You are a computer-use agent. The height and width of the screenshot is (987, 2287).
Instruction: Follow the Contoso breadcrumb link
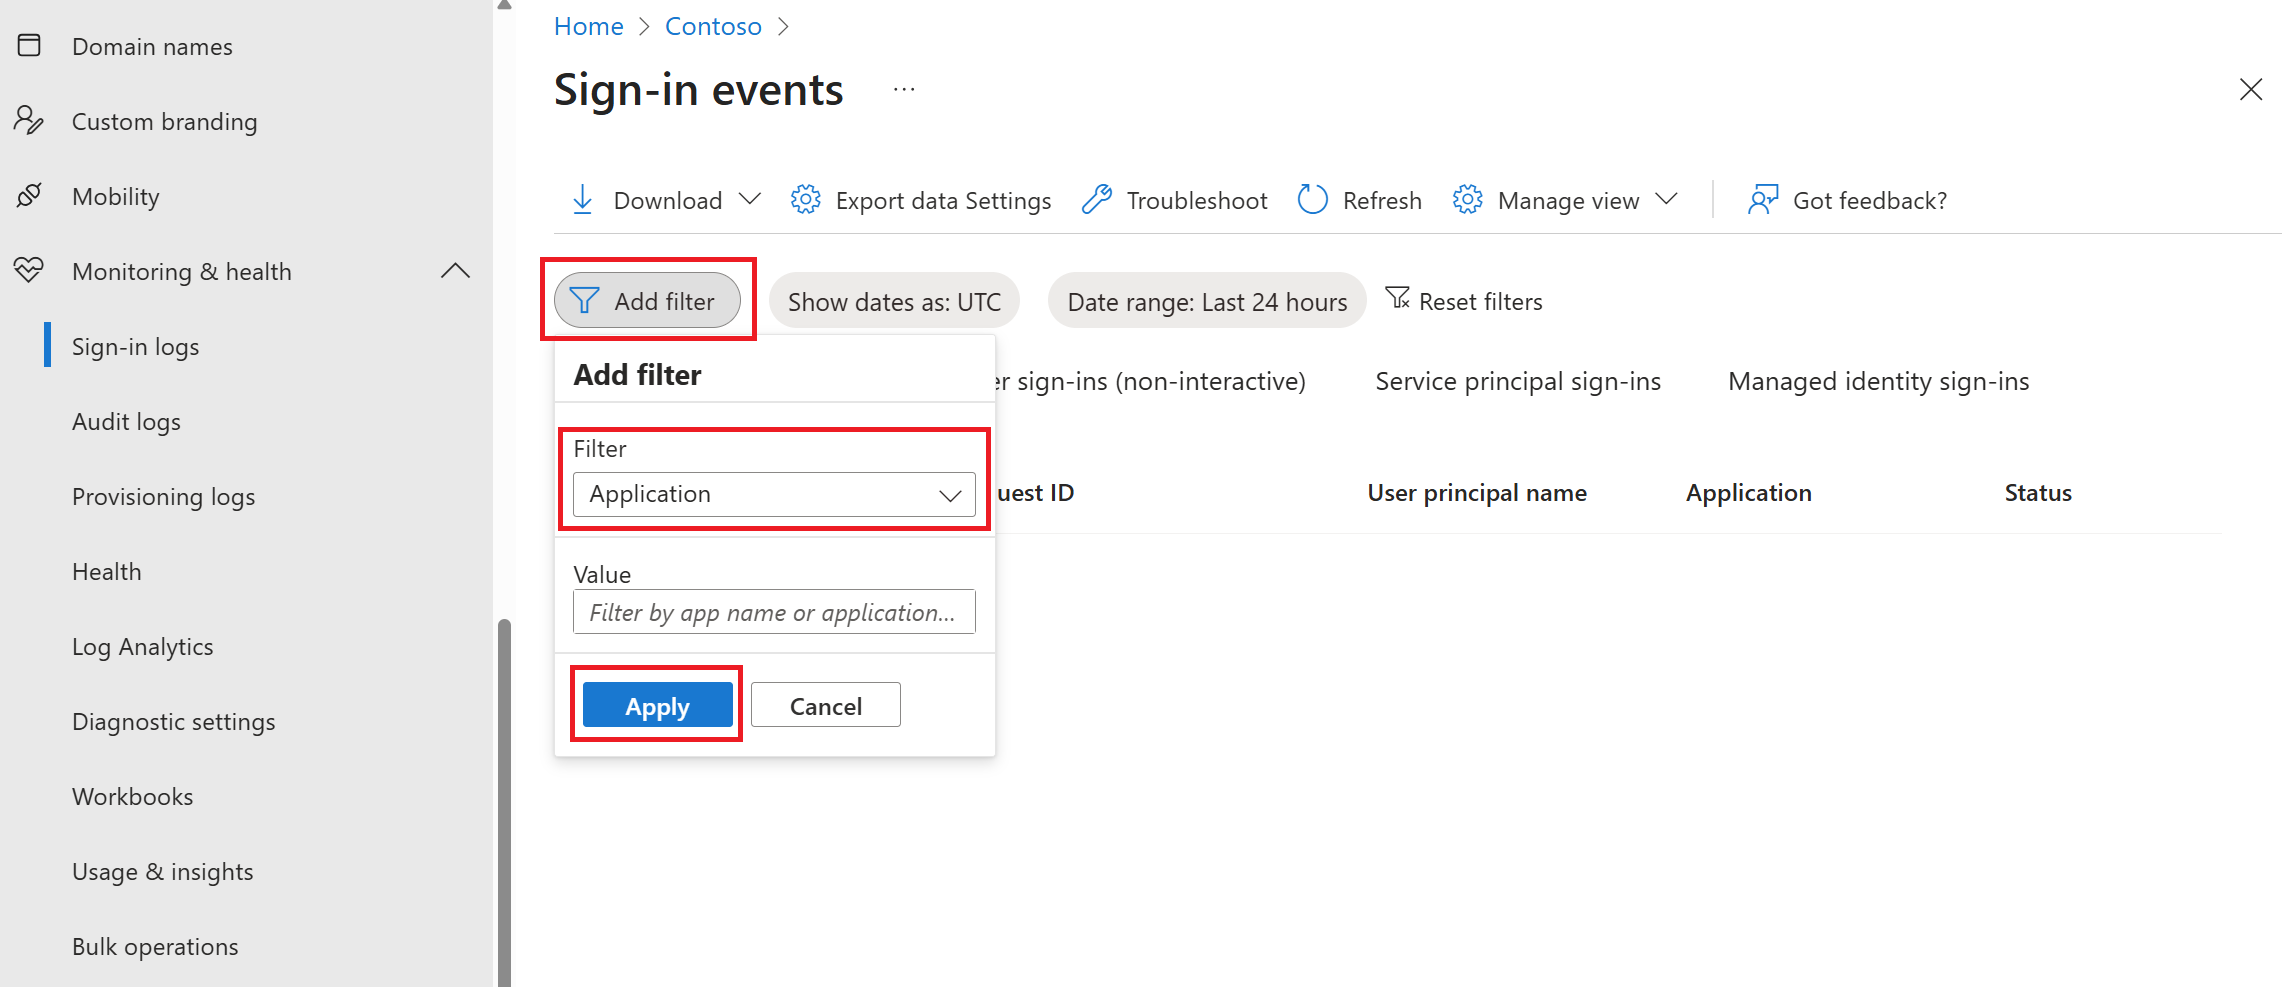coord(713,27)
